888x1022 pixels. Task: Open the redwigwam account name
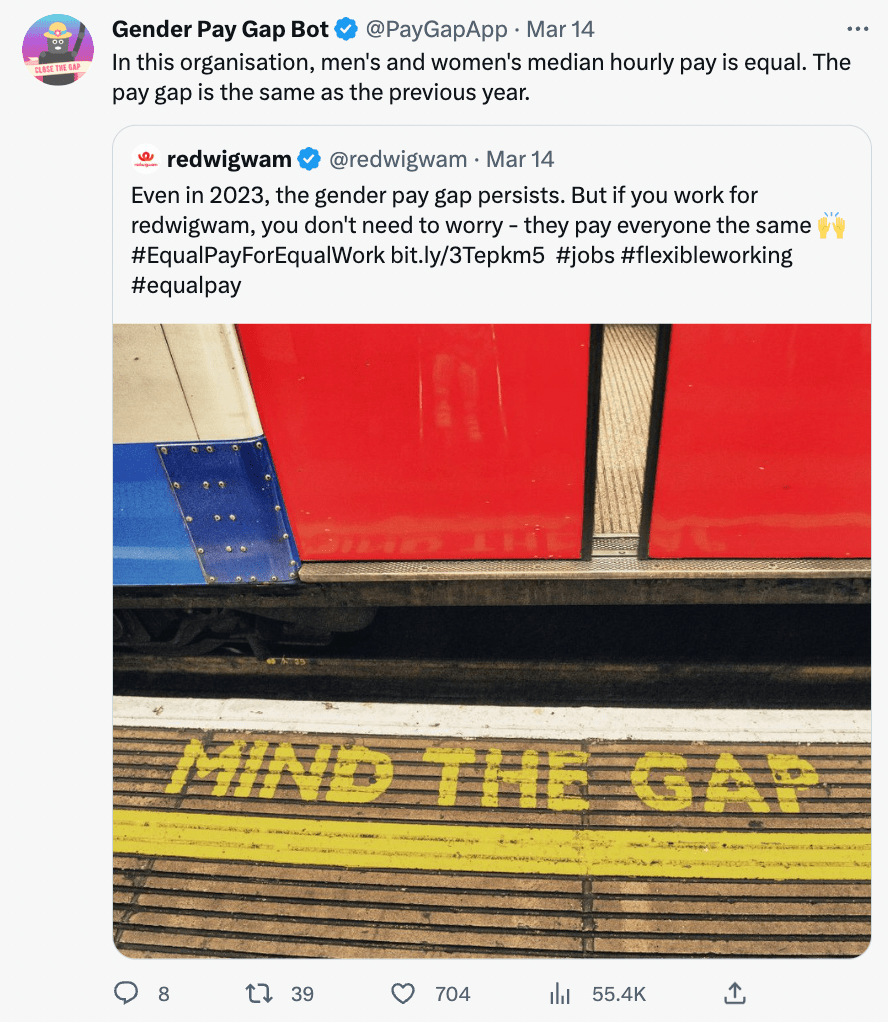[229, 159]
